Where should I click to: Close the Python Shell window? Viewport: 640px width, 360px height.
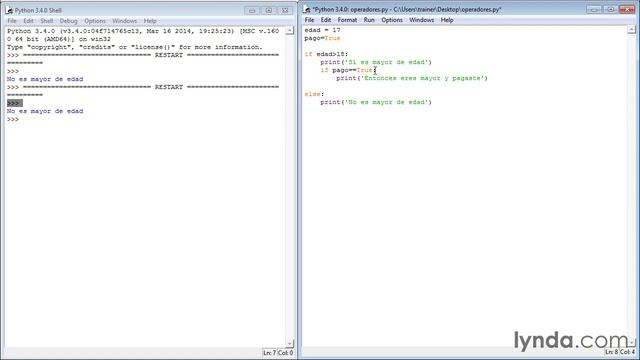pos(285,11)
